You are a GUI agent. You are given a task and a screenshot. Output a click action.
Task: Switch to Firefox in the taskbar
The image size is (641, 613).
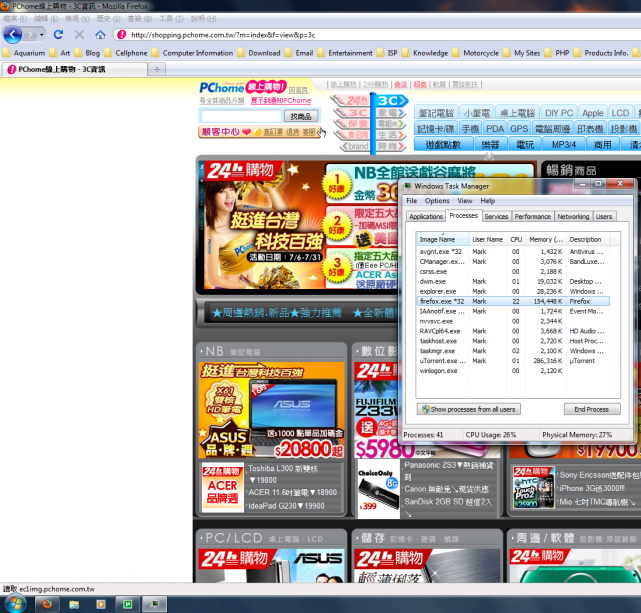pos(47,604)
